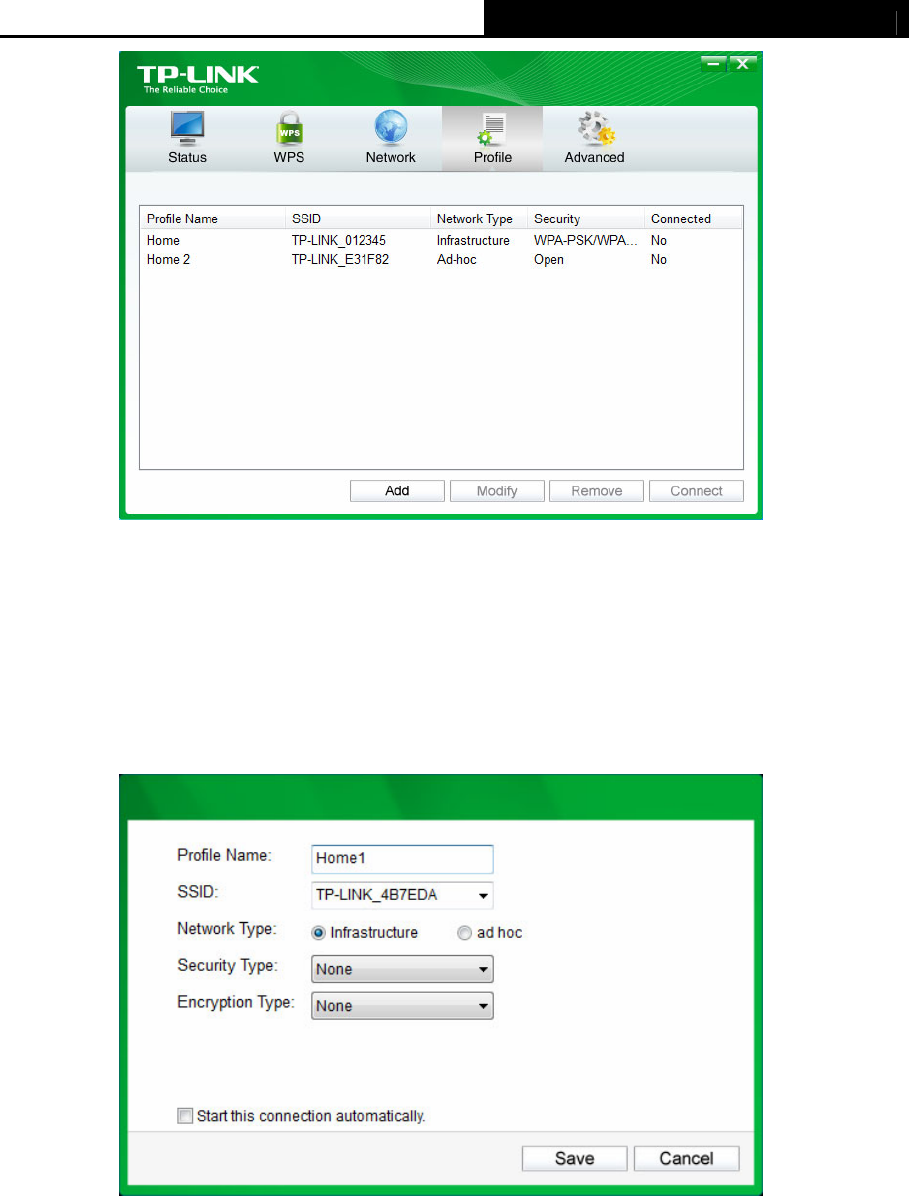The image size is (909, 1196).
Task: Click the TP-LINK logo
Action: 198,79
